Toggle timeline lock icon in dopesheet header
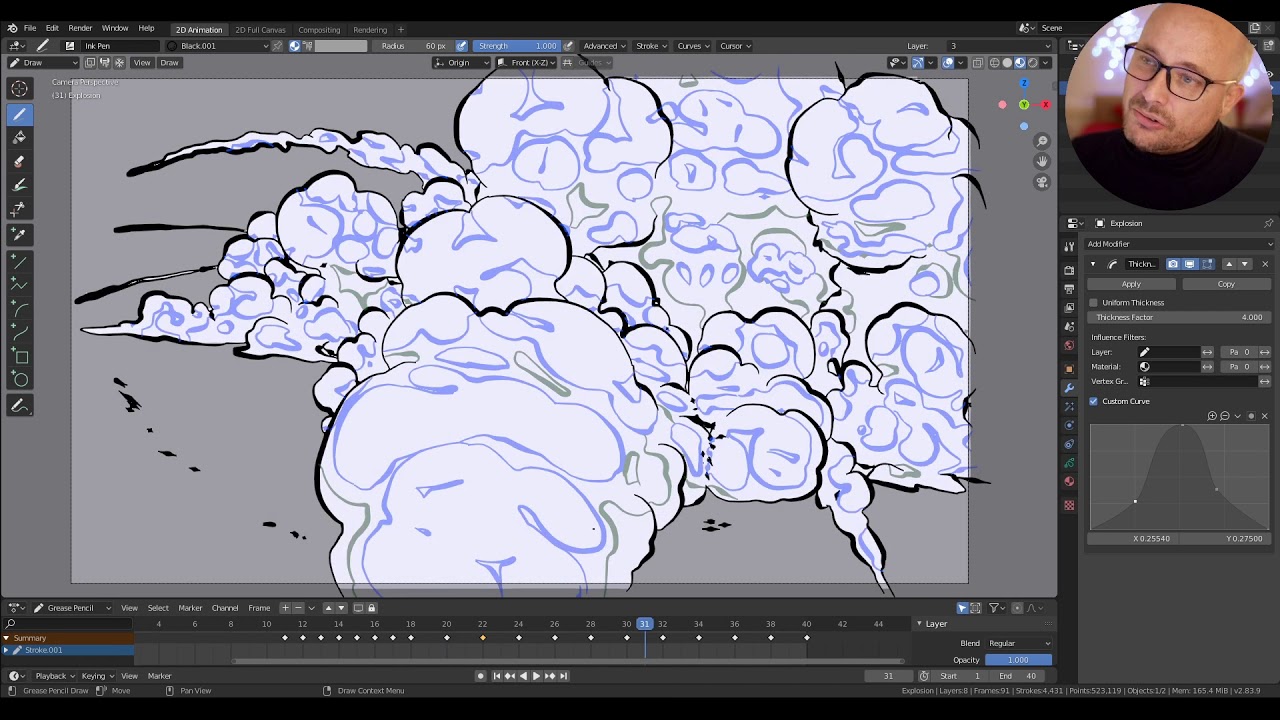The width and height of the screenshot is (1280, 720). click(x=371, y=608)
